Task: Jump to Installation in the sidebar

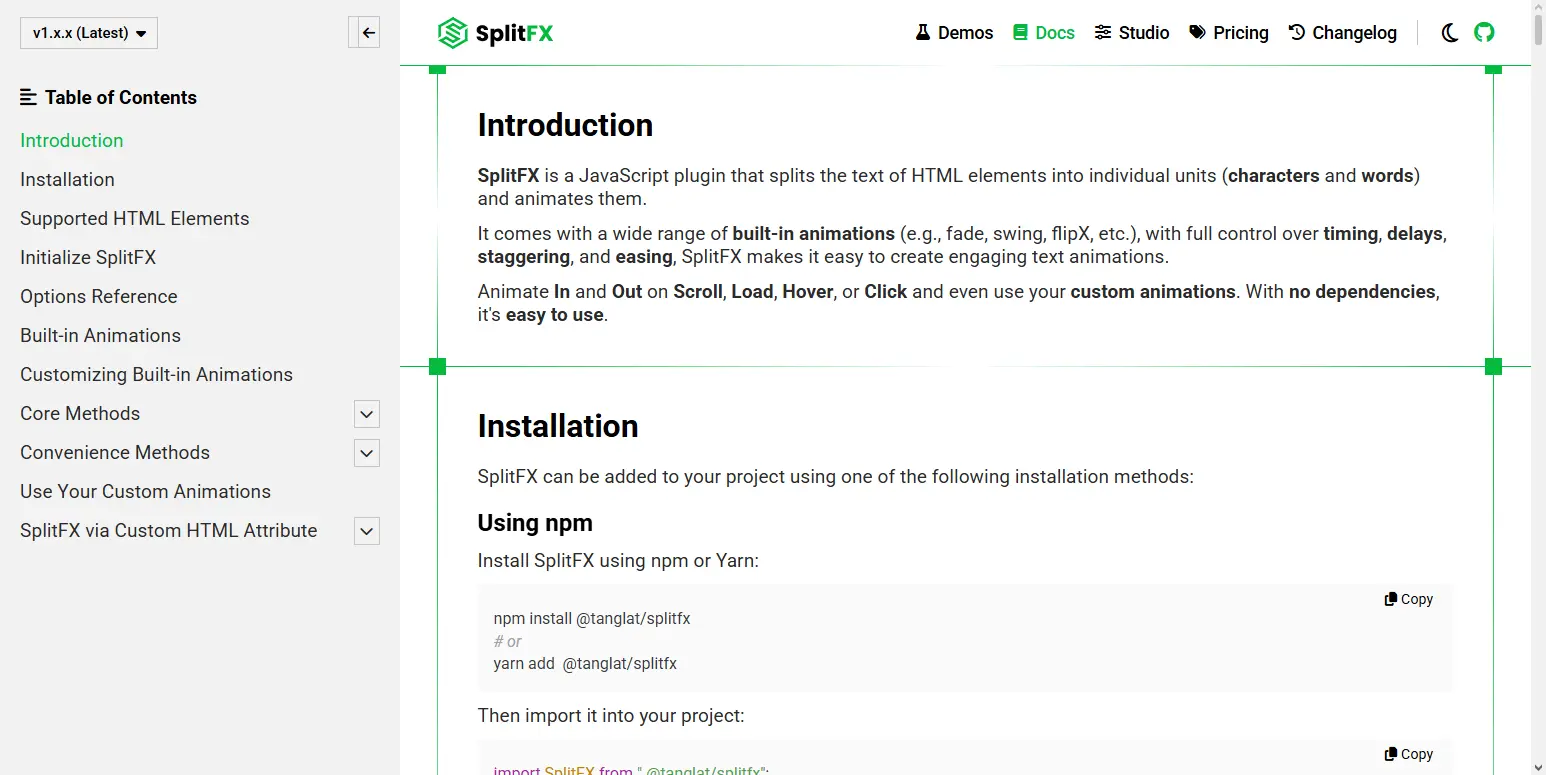Action: pos(67,180)
